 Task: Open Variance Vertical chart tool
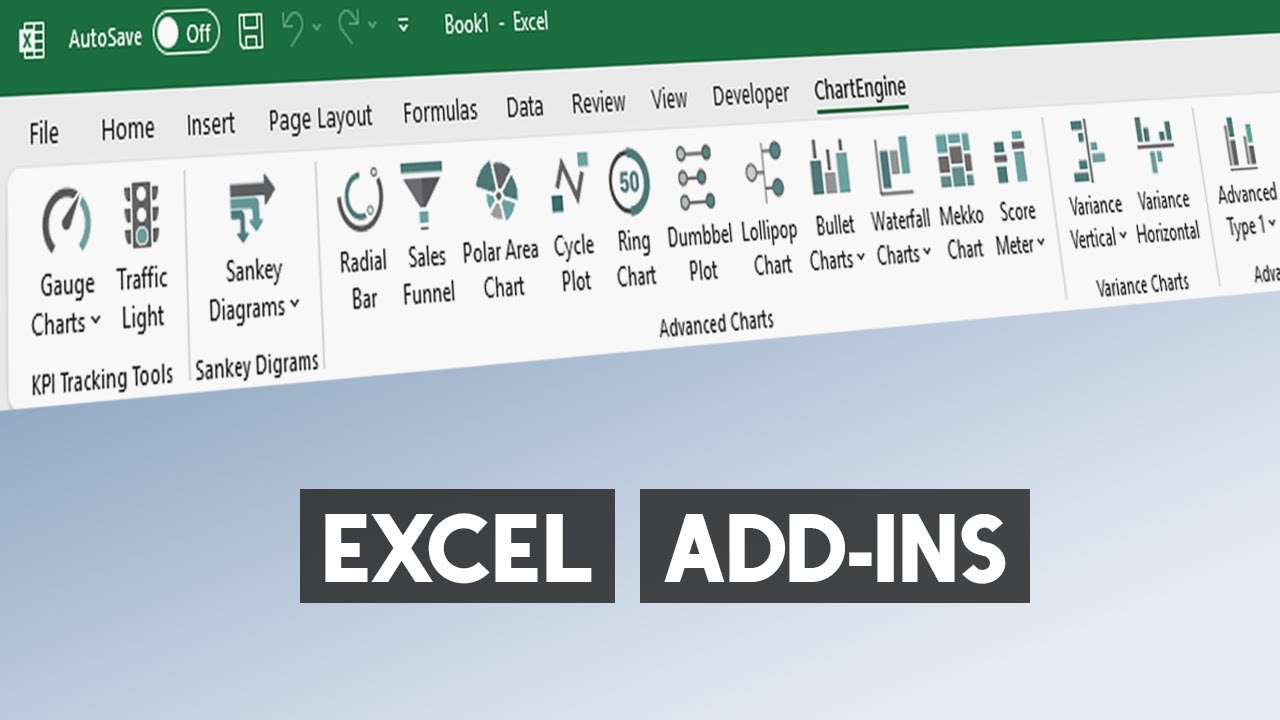click(x=1096, y=185)
